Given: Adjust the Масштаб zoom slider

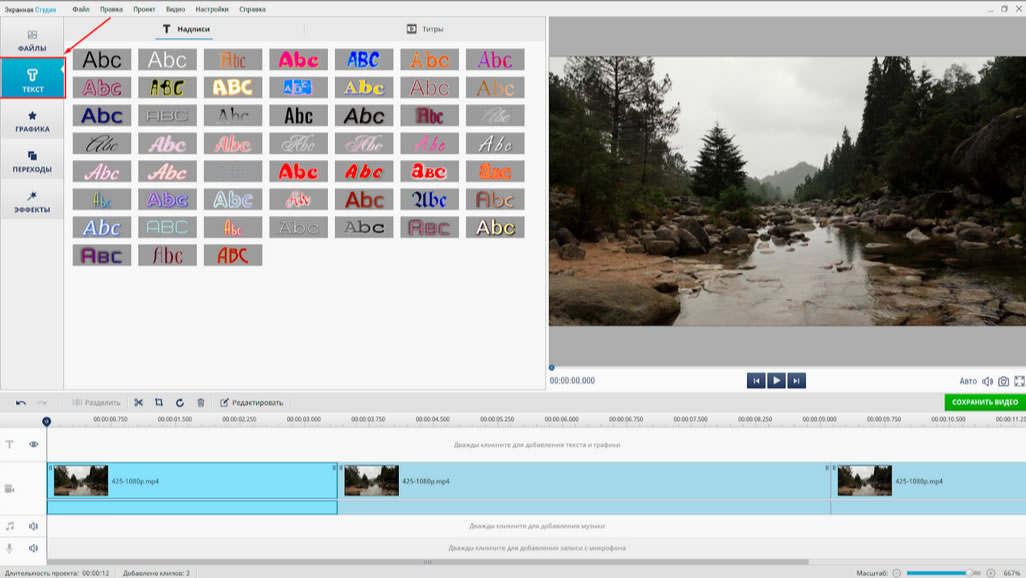Looking at the screenshot, I should 943,573.
